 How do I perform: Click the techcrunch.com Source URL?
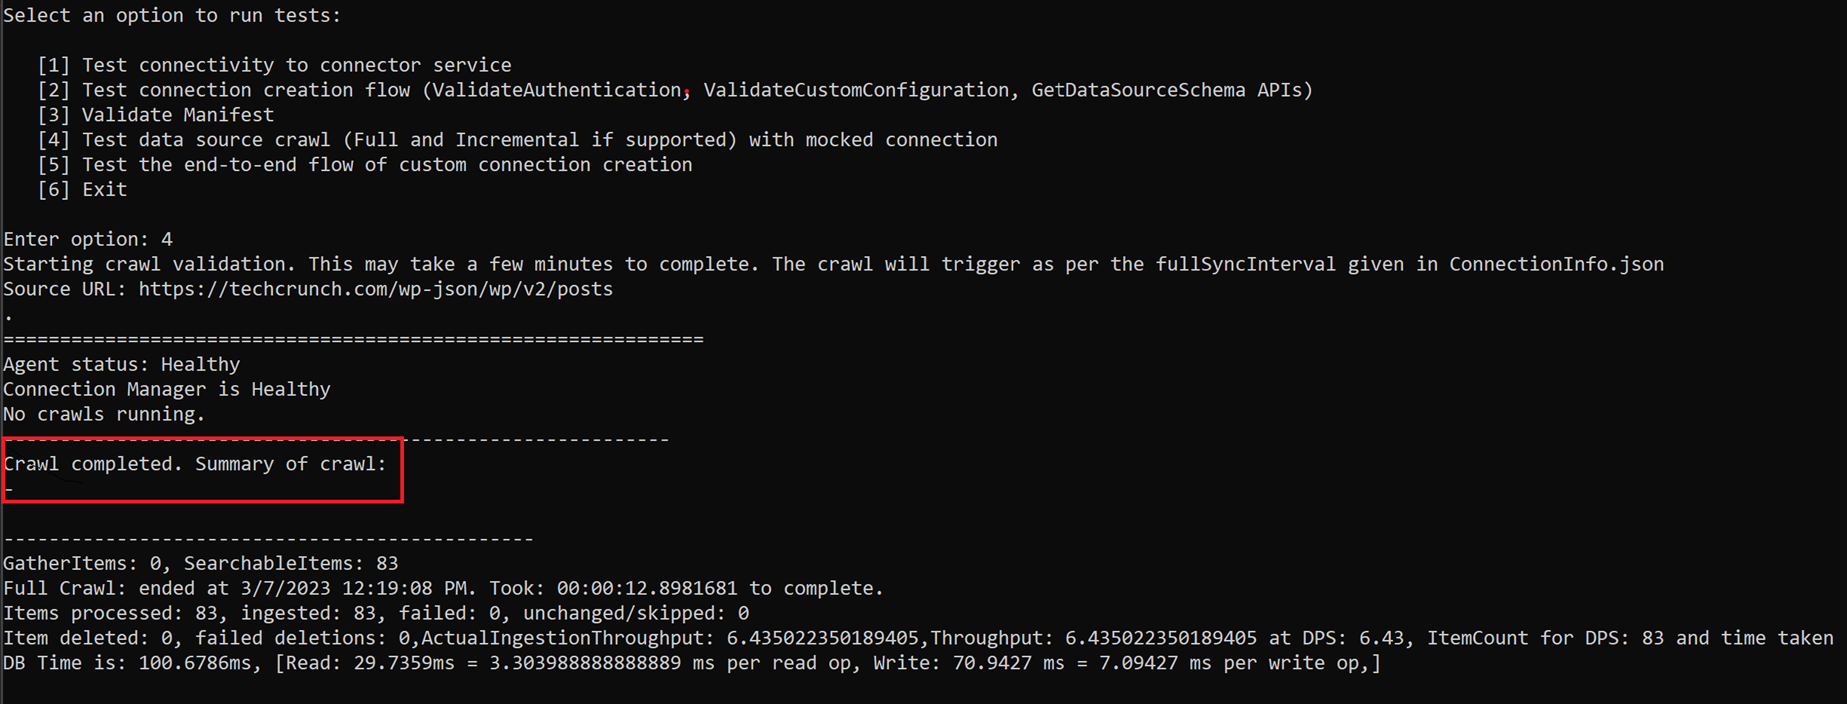click(x=375, y=289)
